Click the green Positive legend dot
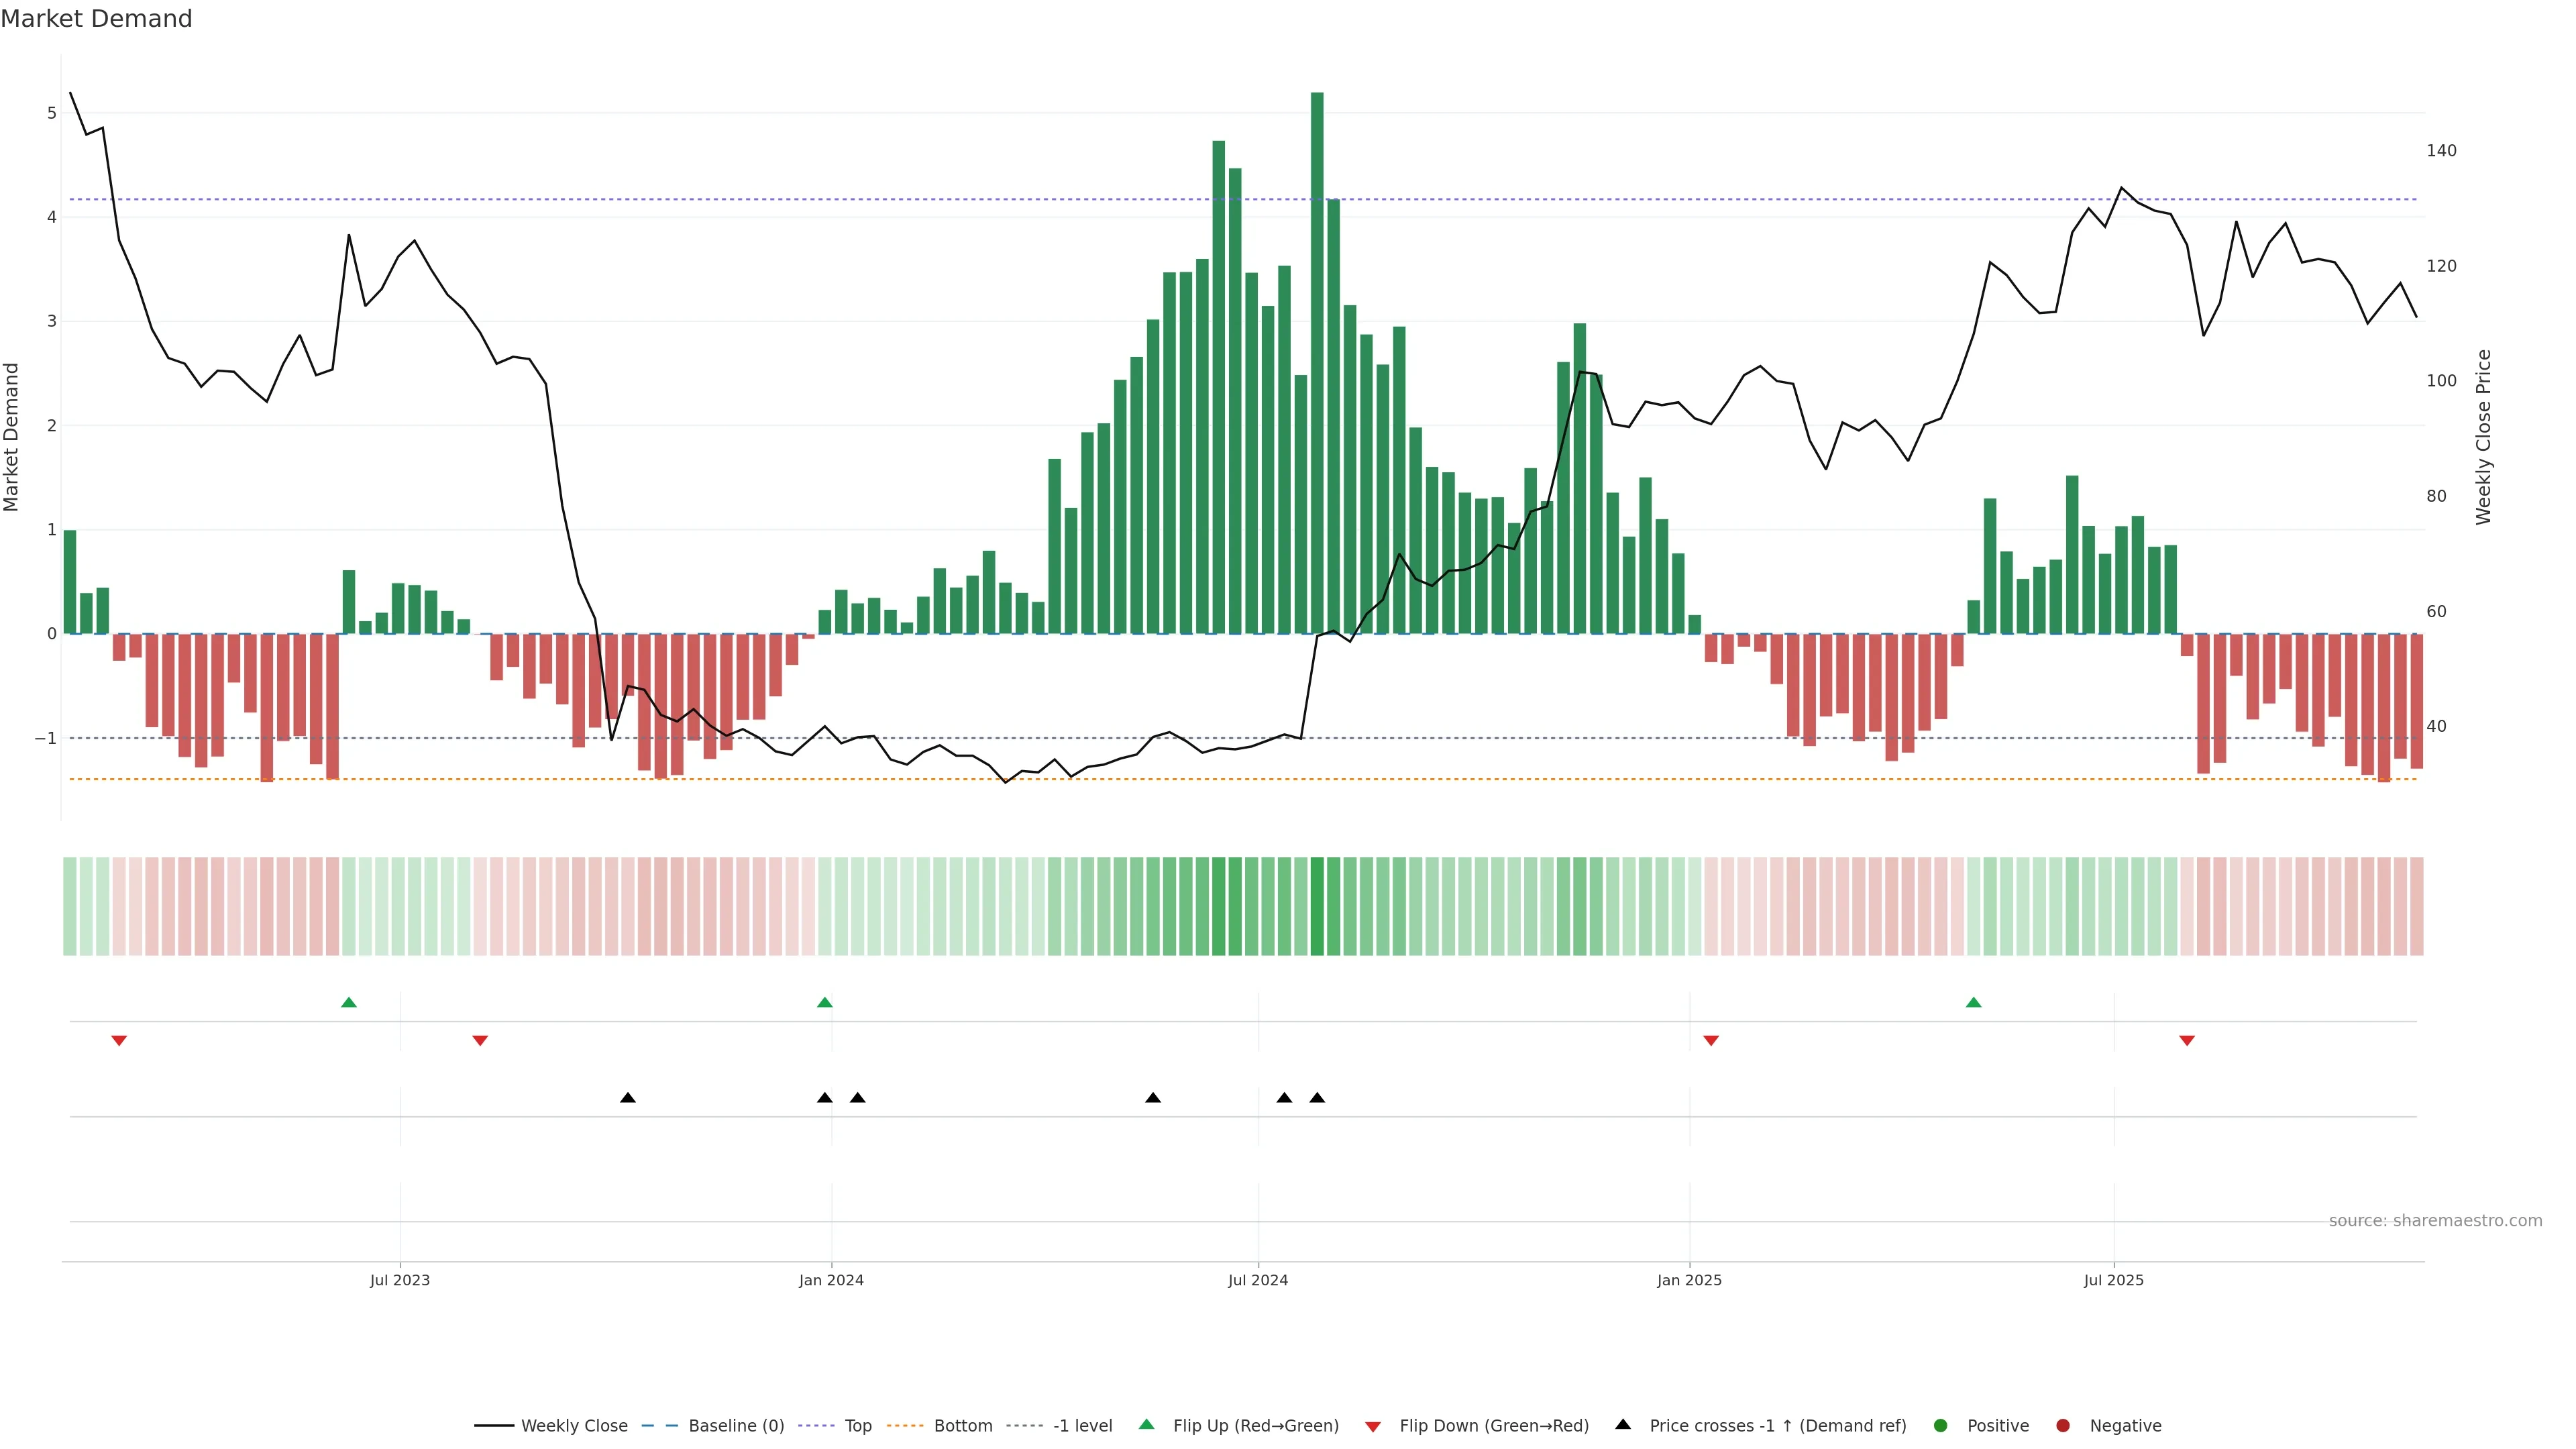2576x1449 pixels. [x=1941, y=1425]
